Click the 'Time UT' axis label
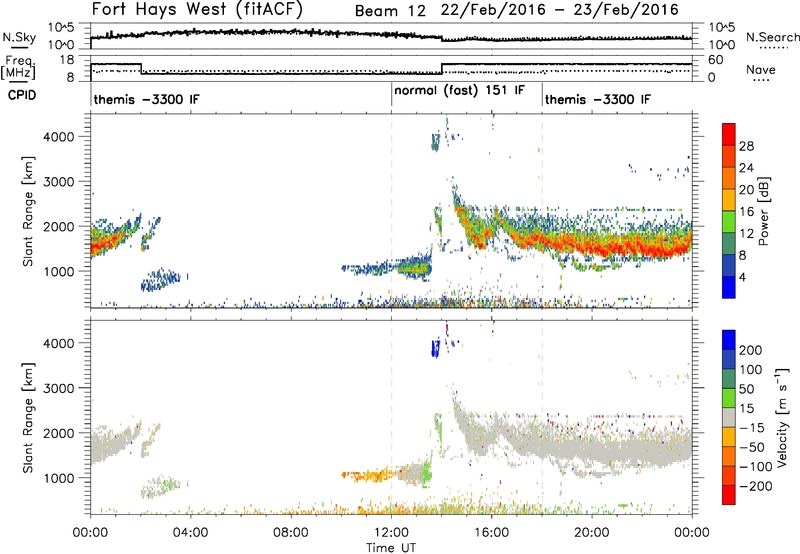This screenshot has height=554, width=800. pos(391,548)
